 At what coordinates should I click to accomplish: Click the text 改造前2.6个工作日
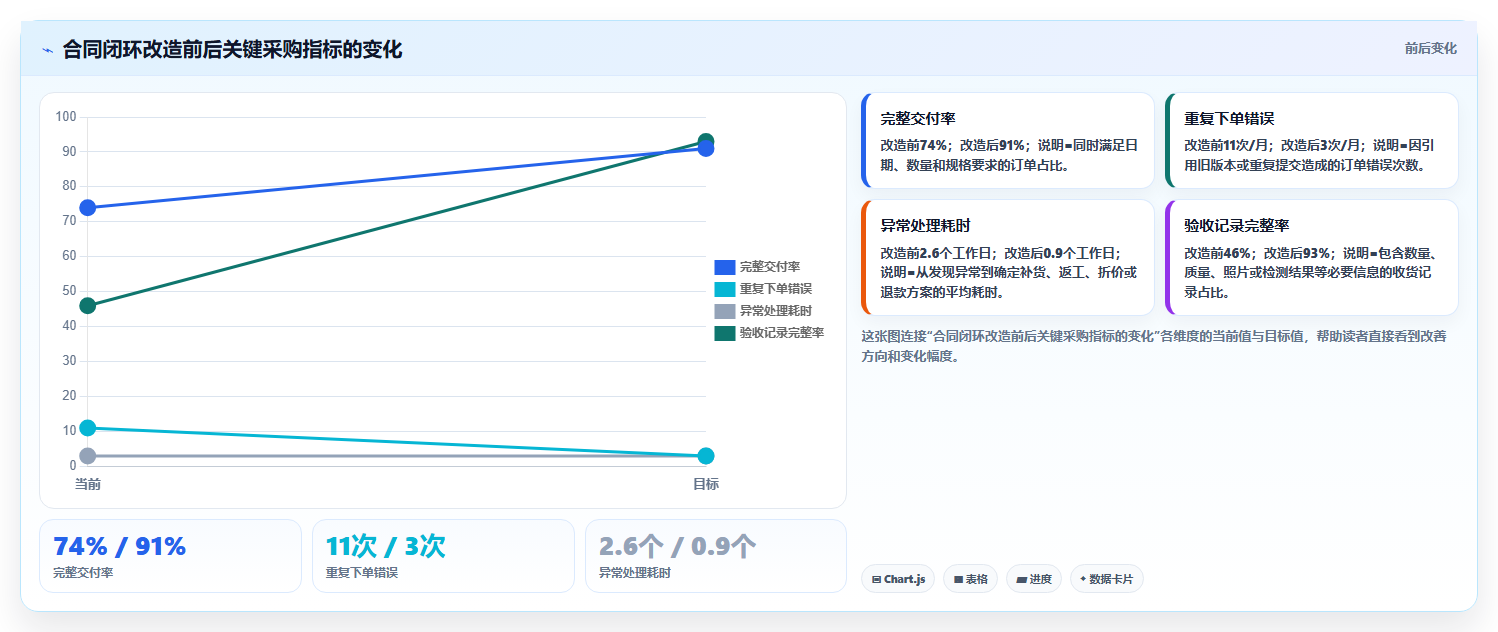[938, 253]
